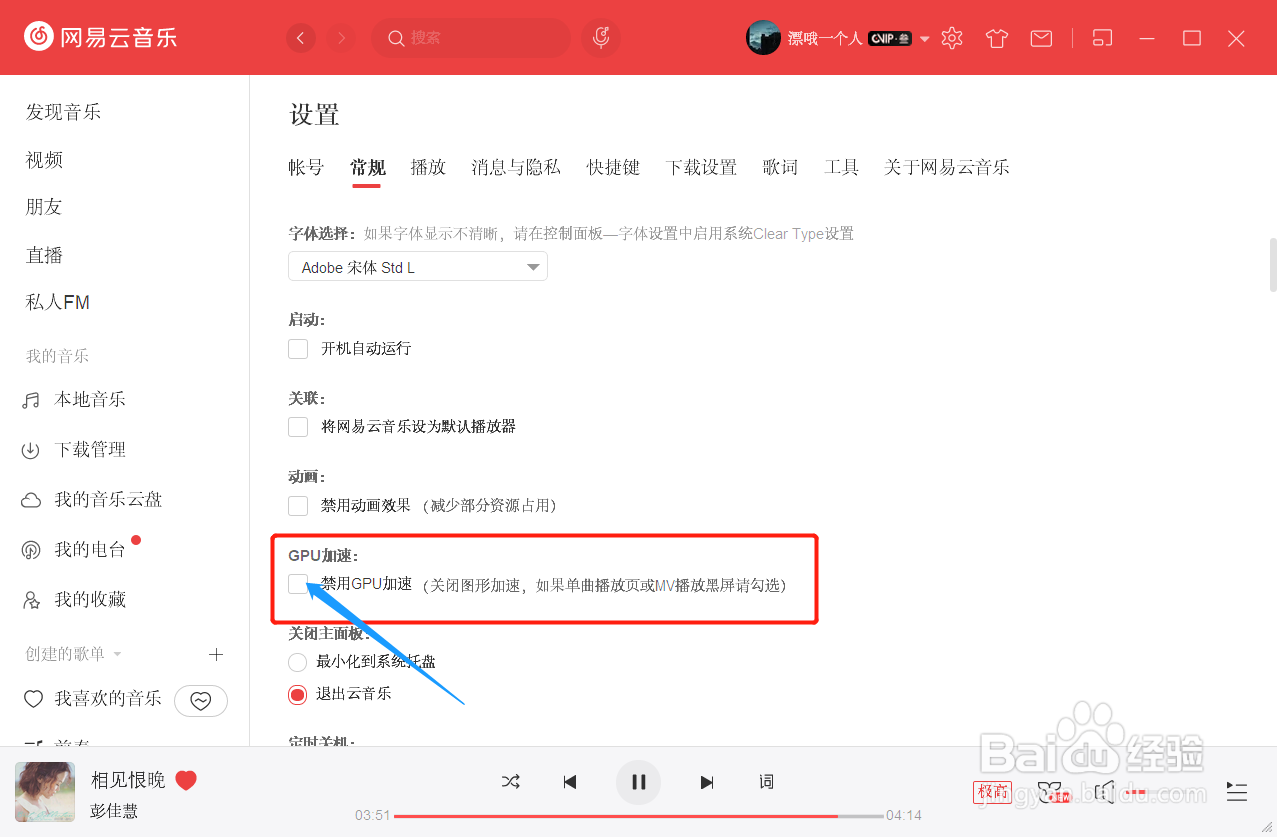The height and width of the screenshot is (837, 1277).
Task: Open the skin/theme shirt icon
Action: (x=997, y=38)
